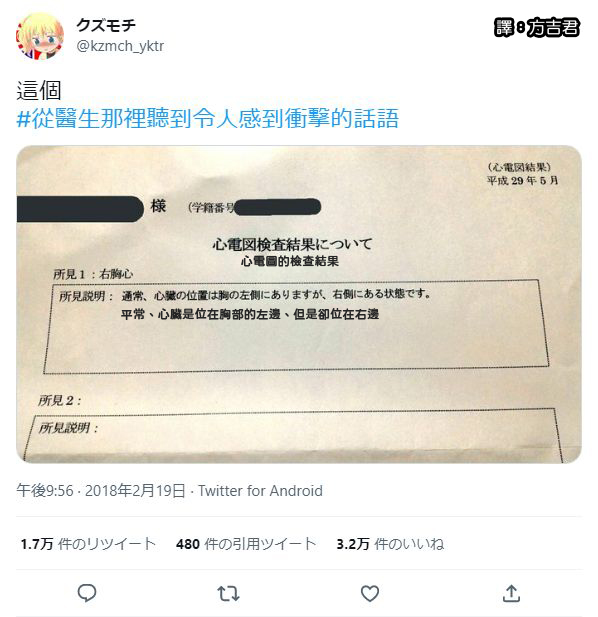Screen dimensions: 598x617
Task: View the 3.2万 件のいいね list
Action: coord(390,544)
